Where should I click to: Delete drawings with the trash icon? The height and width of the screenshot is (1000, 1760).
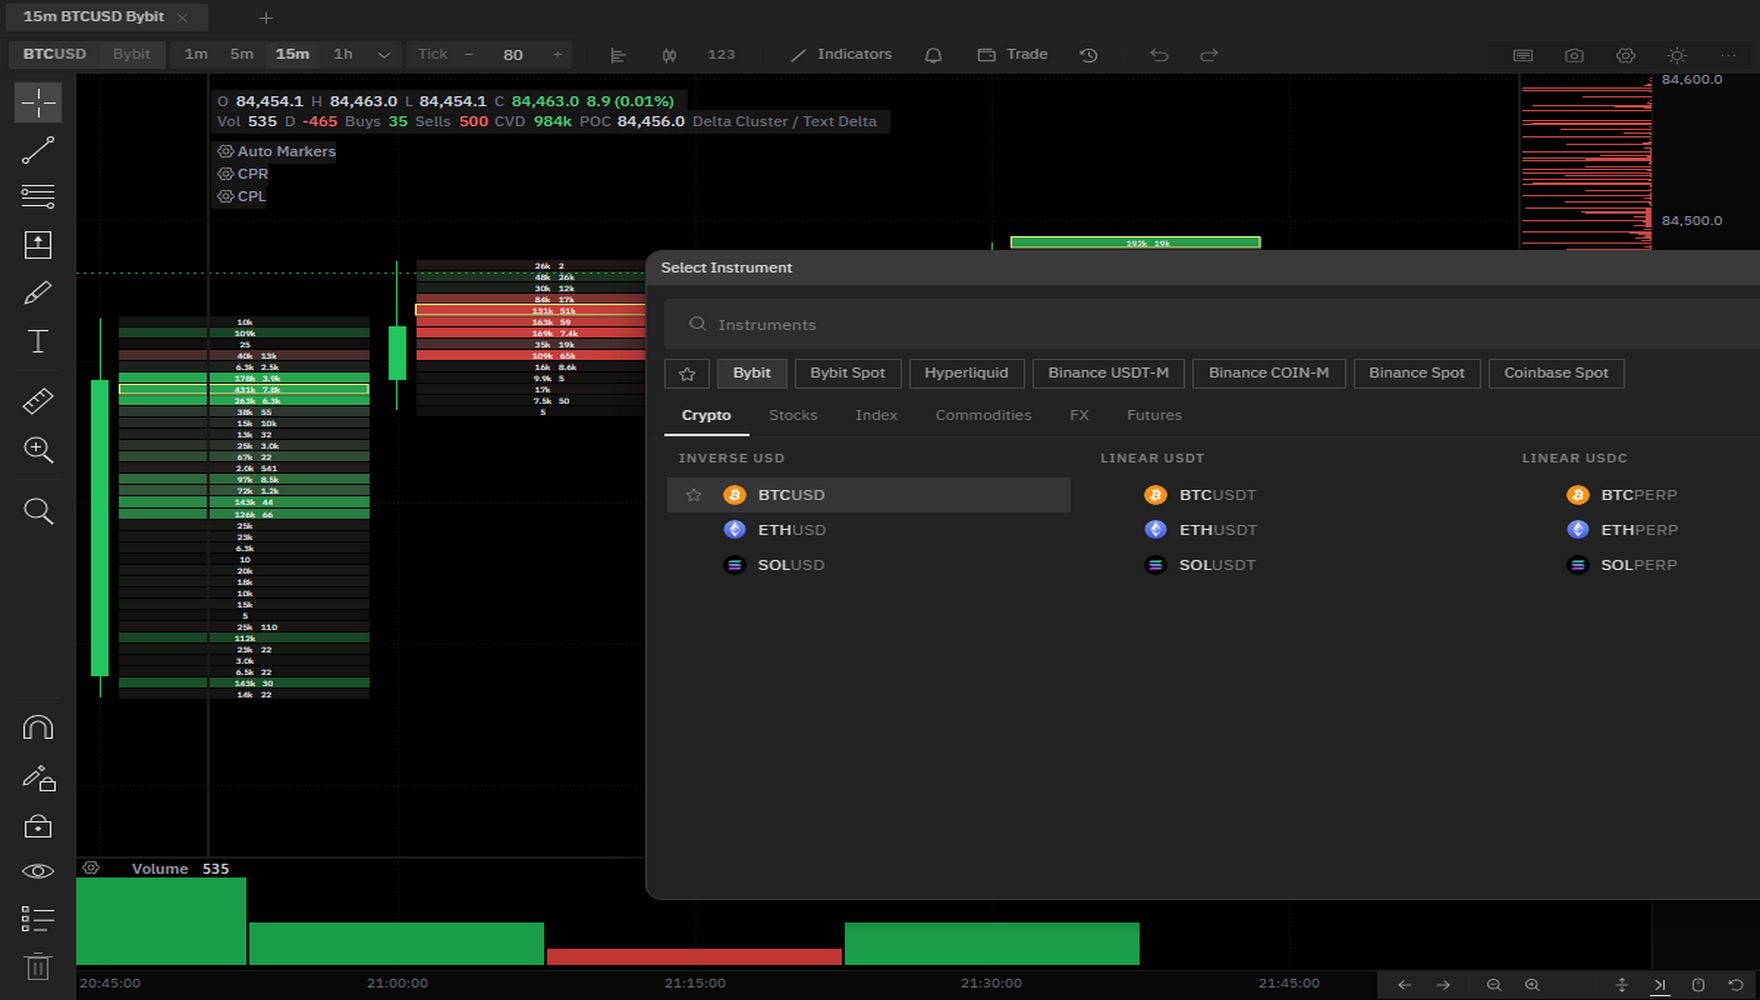pyautogui.click(x=38, y=966)
